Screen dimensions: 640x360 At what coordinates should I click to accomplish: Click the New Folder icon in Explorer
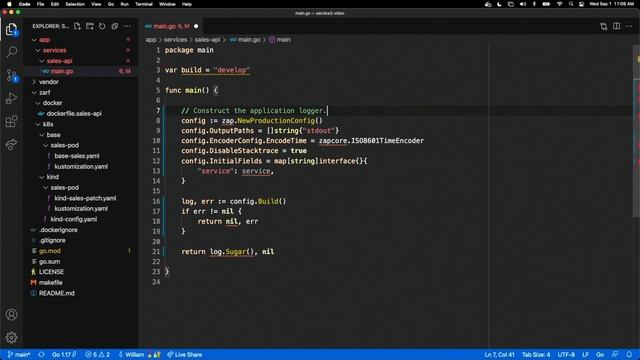tap(90, 26)
